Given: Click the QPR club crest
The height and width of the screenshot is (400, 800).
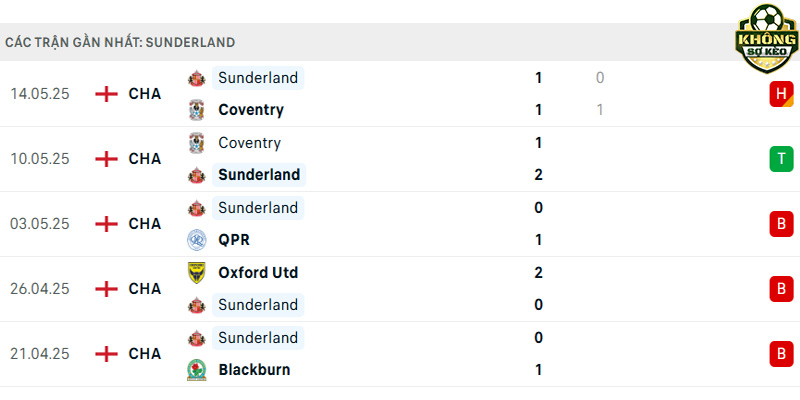Looking at the screenshot, I should pyautogui.click(x=196, y=240).
